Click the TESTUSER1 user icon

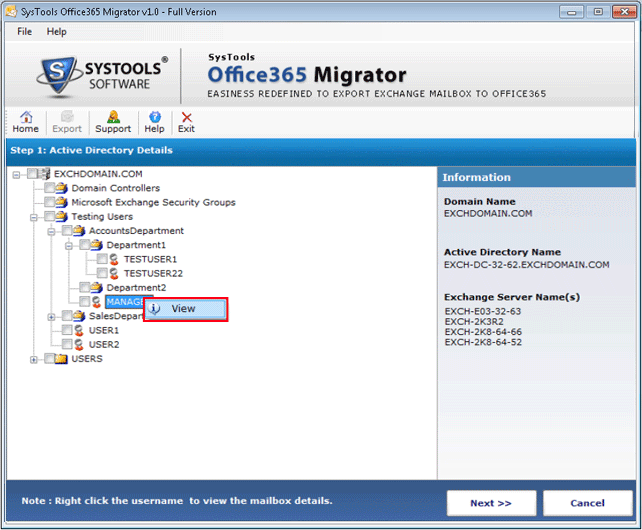point(114,259)
